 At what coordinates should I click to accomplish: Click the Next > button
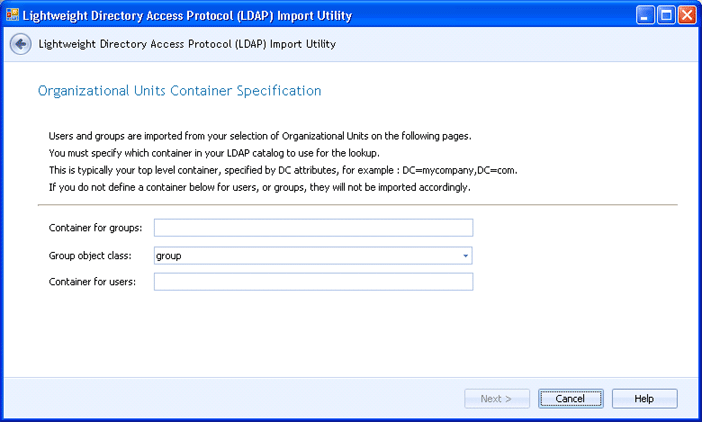coord(497,399)
